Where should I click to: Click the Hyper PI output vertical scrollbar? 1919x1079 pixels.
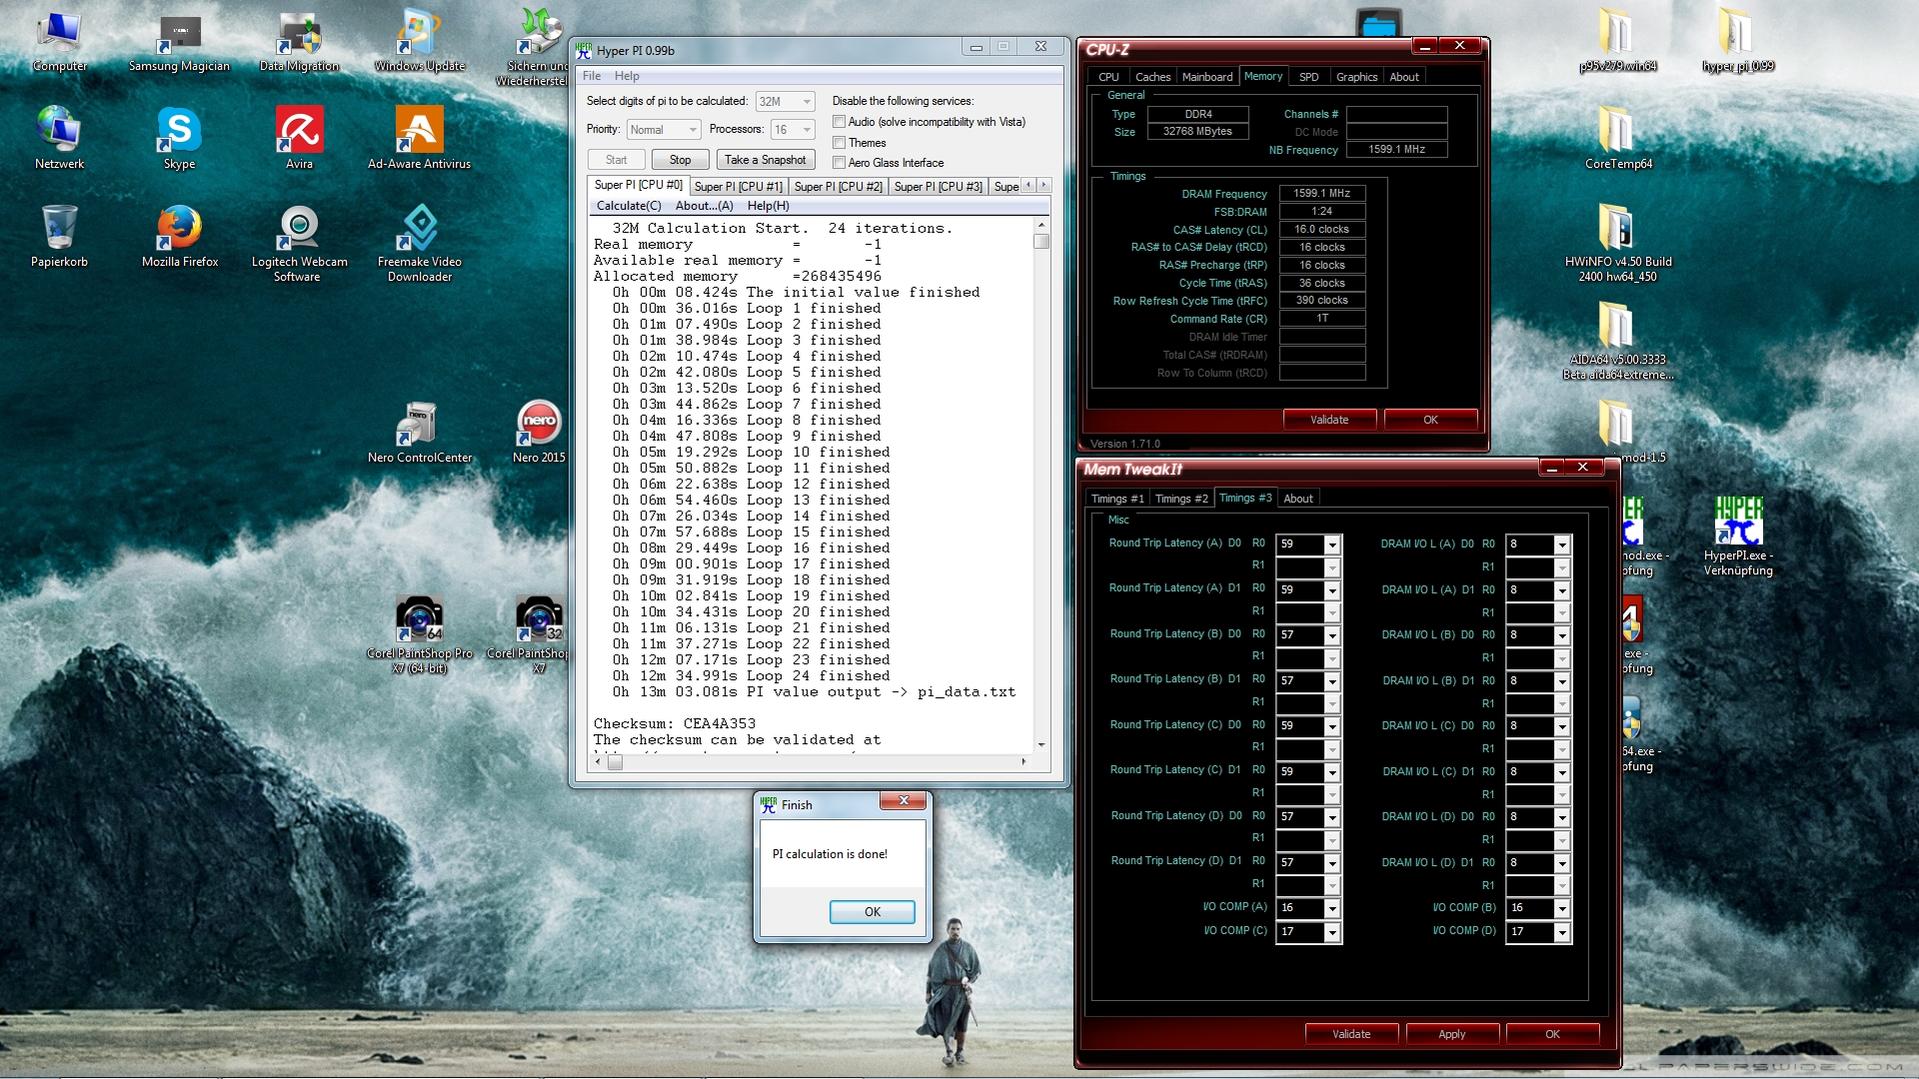coord(1041,486)
